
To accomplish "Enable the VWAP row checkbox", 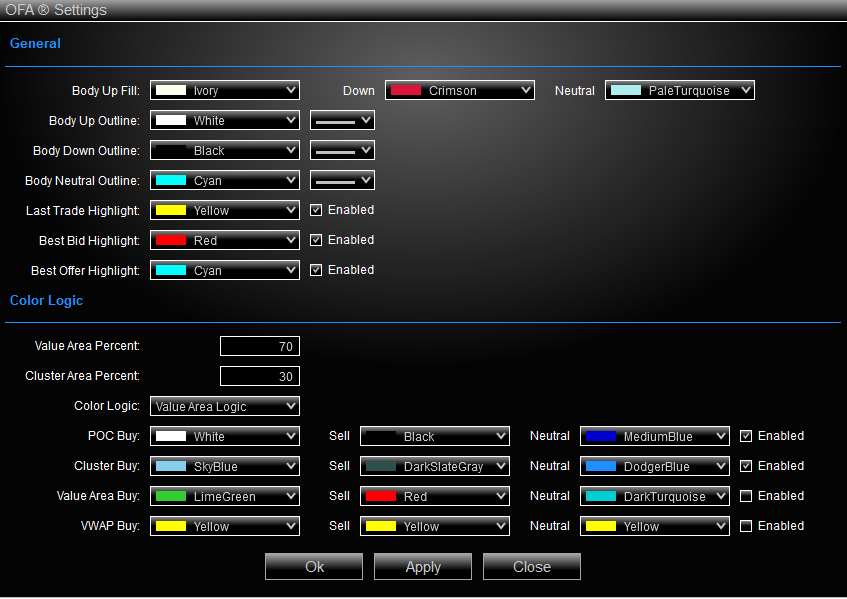I will pyautogui.click(x=746, y=526).
